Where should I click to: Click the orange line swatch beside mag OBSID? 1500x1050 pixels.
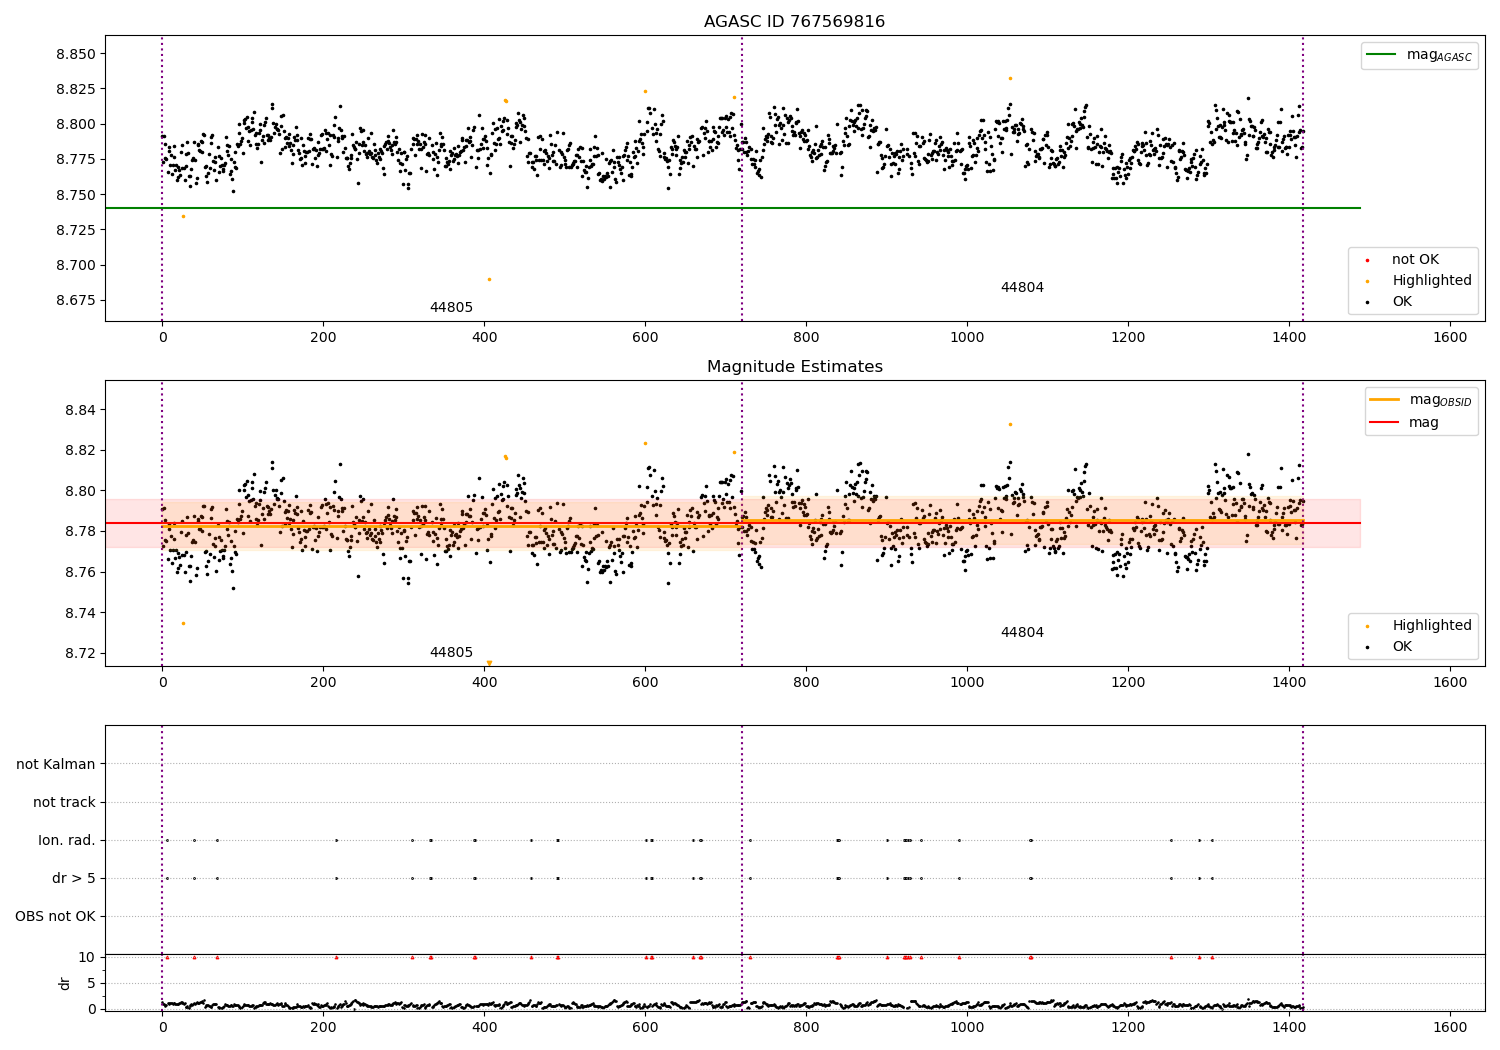click(x=1384, y=400)
